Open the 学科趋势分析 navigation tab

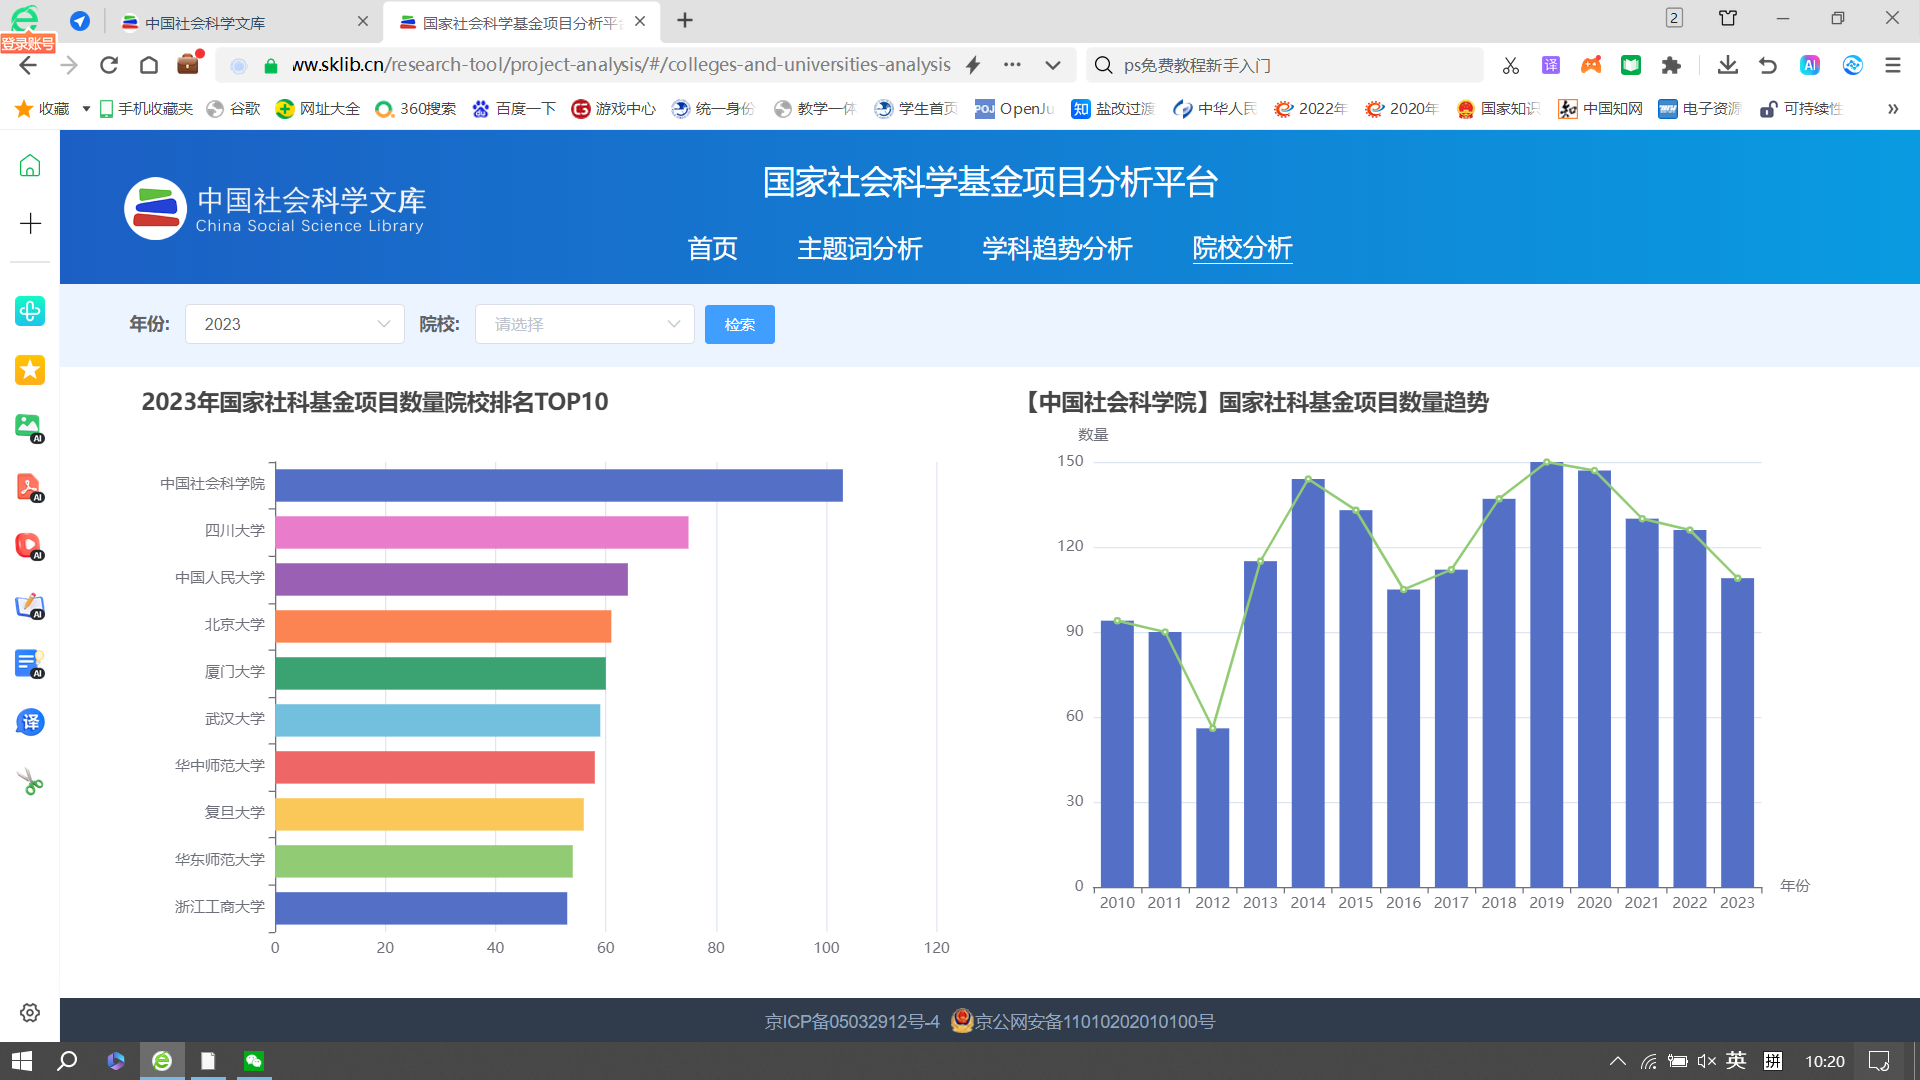(1057, 248)
